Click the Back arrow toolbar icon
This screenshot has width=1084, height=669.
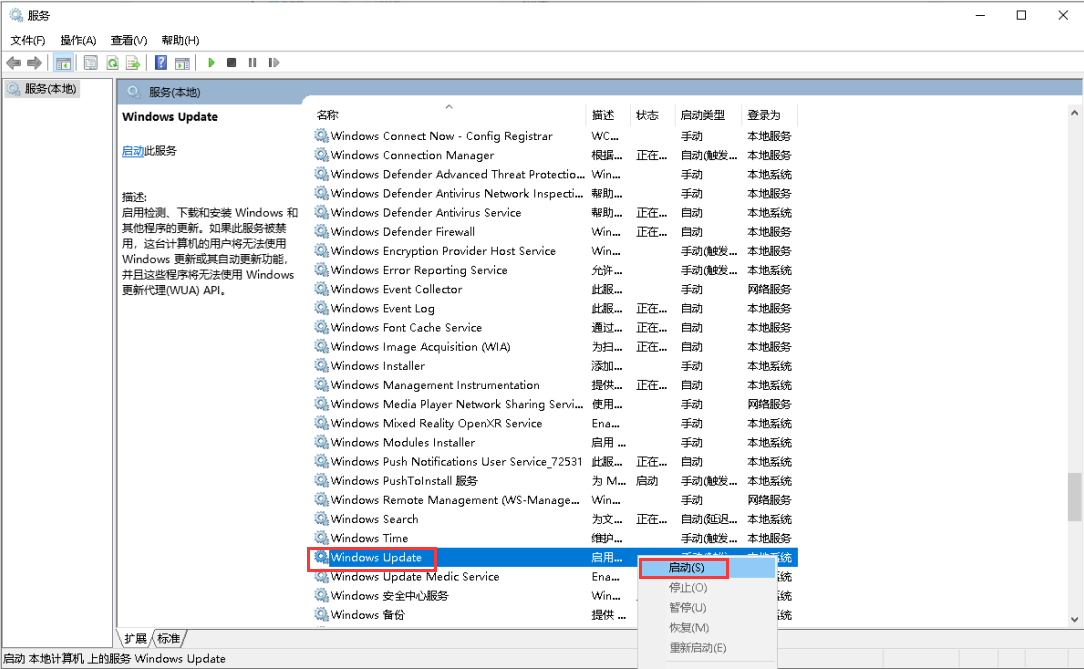(x=13, y=63)
